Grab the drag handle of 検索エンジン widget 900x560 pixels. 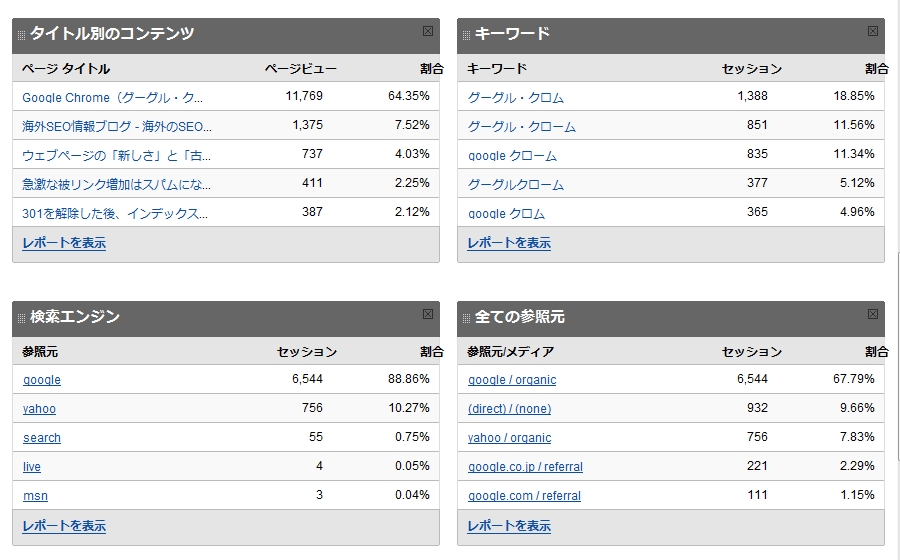(x=21, y=318)
